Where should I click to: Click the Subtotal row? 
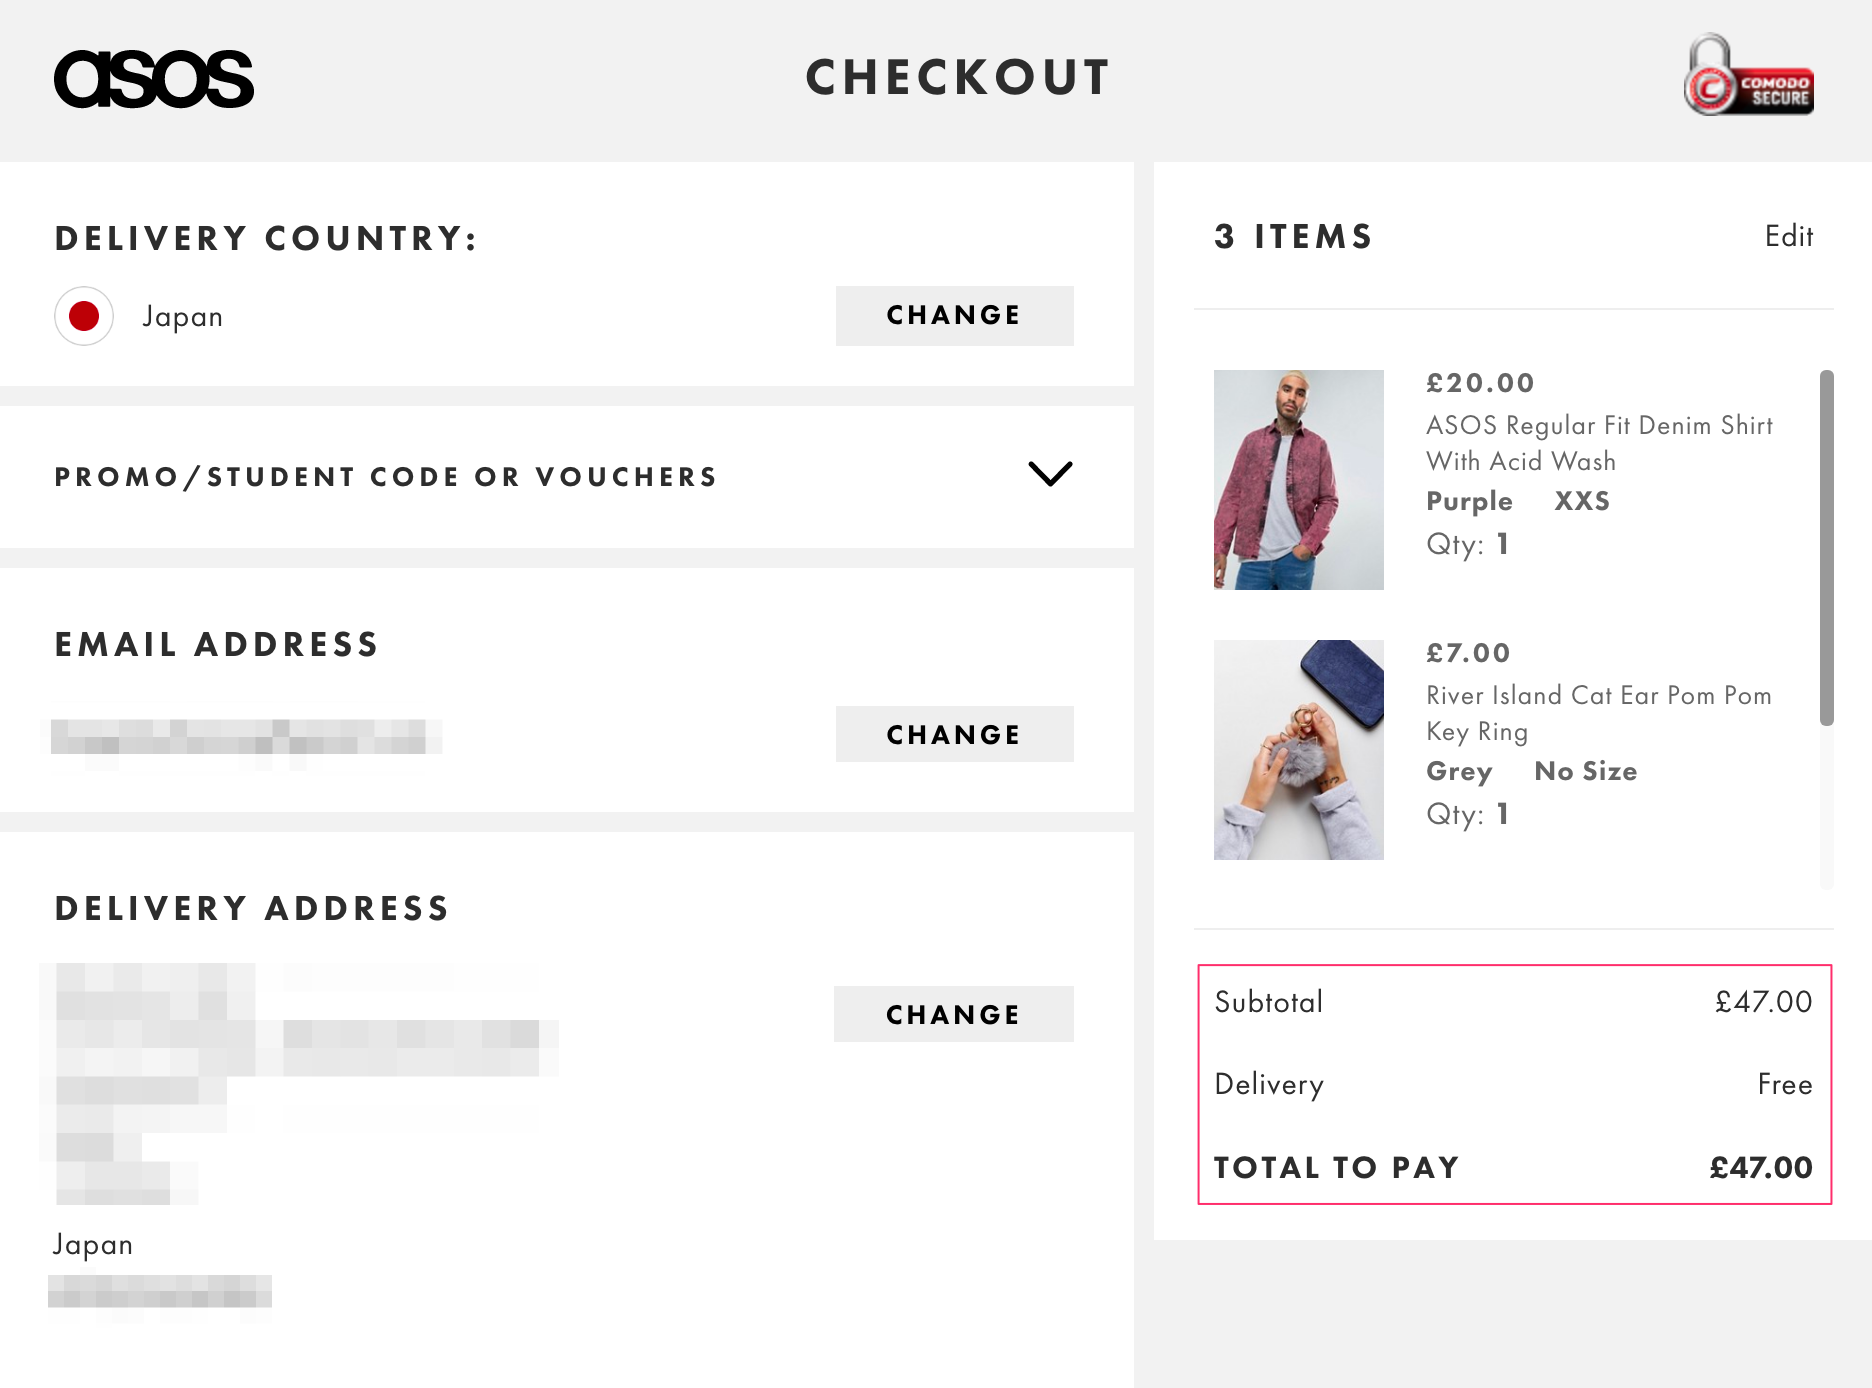[x=1510, y=1001]
